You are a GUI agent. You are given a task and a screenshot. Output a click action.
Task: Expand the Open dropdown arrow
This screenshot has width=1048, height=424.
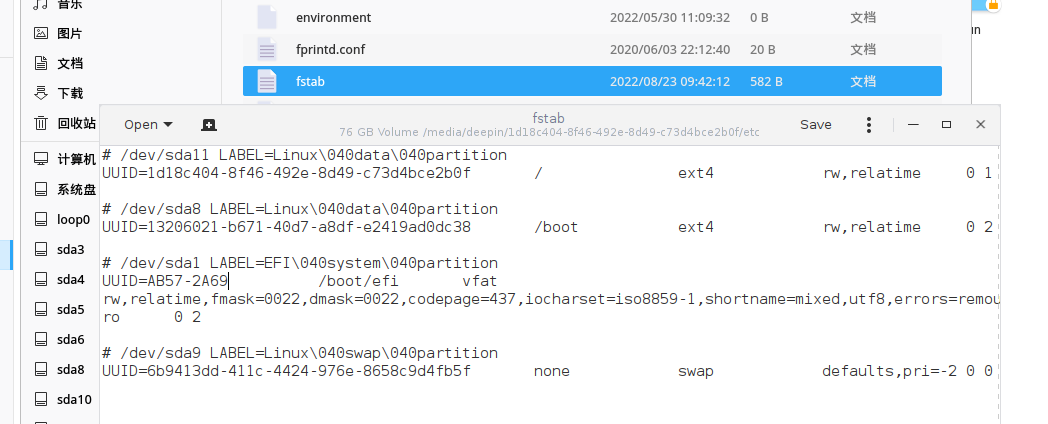tap(167, 125)
